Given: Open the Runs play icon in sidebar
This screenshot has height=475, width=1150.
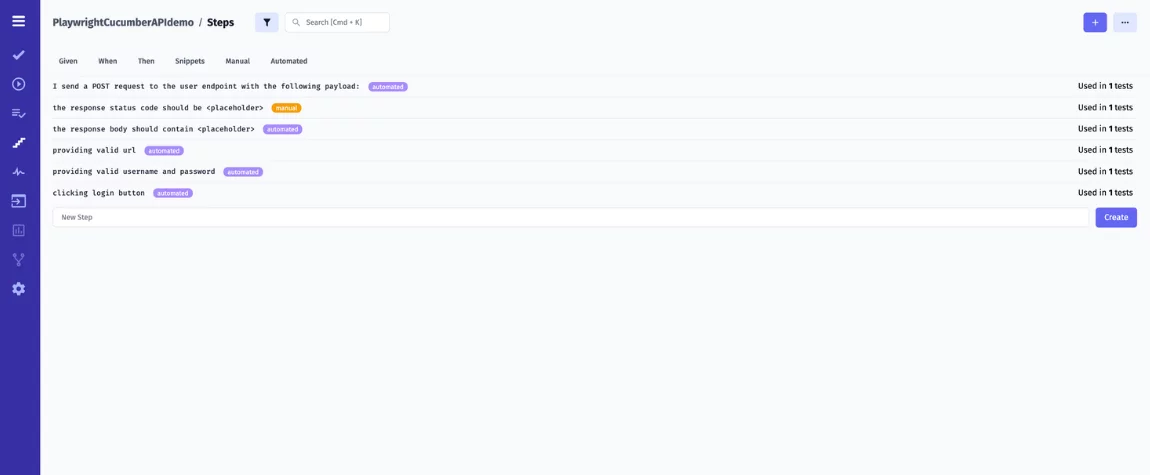Looking at the screenshot, I should click(18, 84).
